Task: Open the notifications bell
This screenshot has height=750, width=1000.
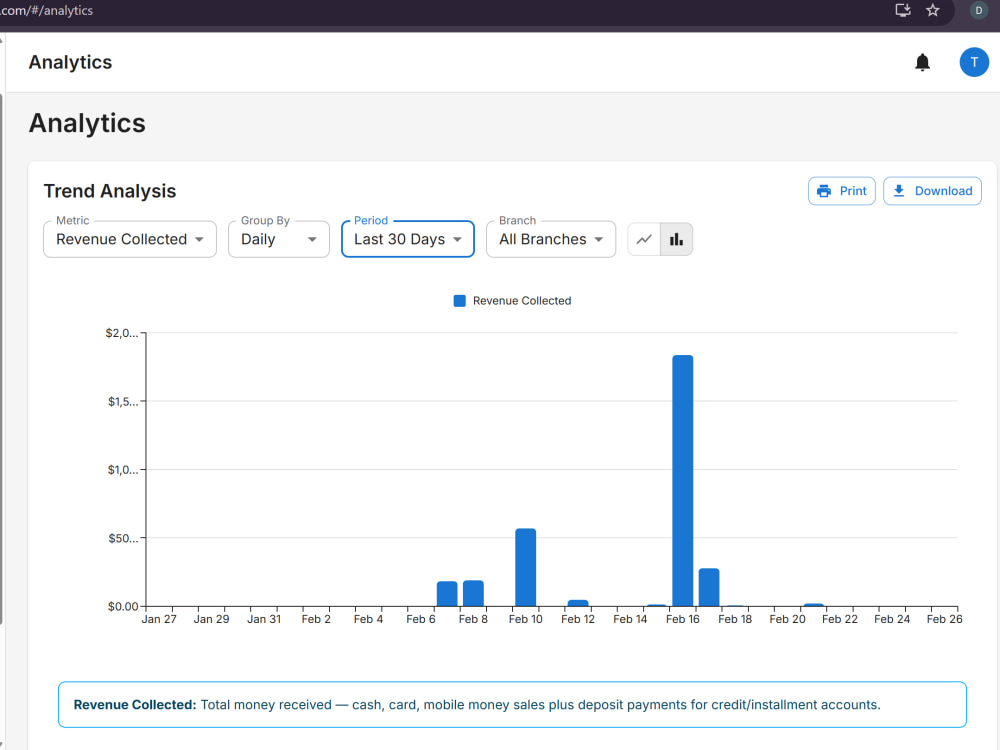Action: [x=922, y=62]
